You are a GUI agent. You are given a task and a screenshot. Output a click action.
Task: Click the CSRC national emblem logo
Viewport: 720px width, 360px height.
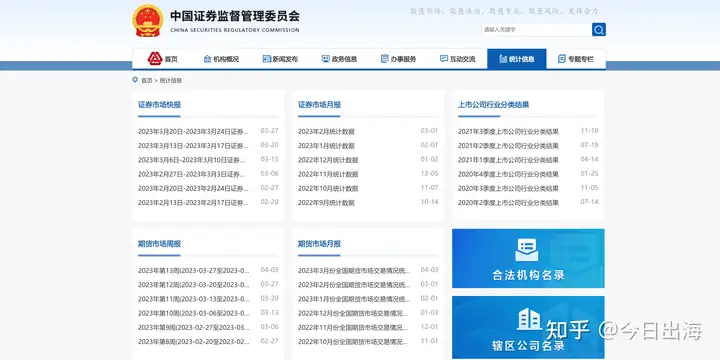147,21
